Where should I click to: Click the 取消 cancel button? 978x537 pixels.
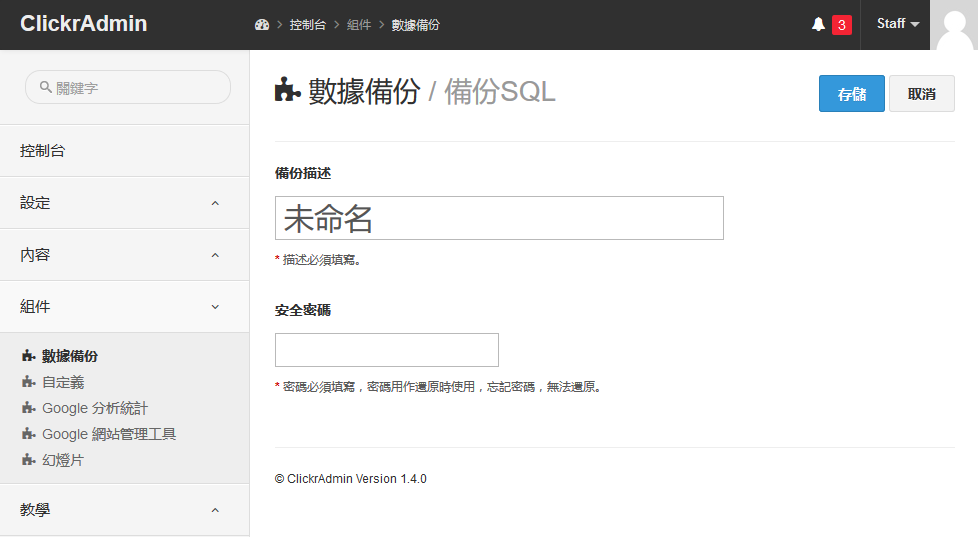(x=921, y=94)
